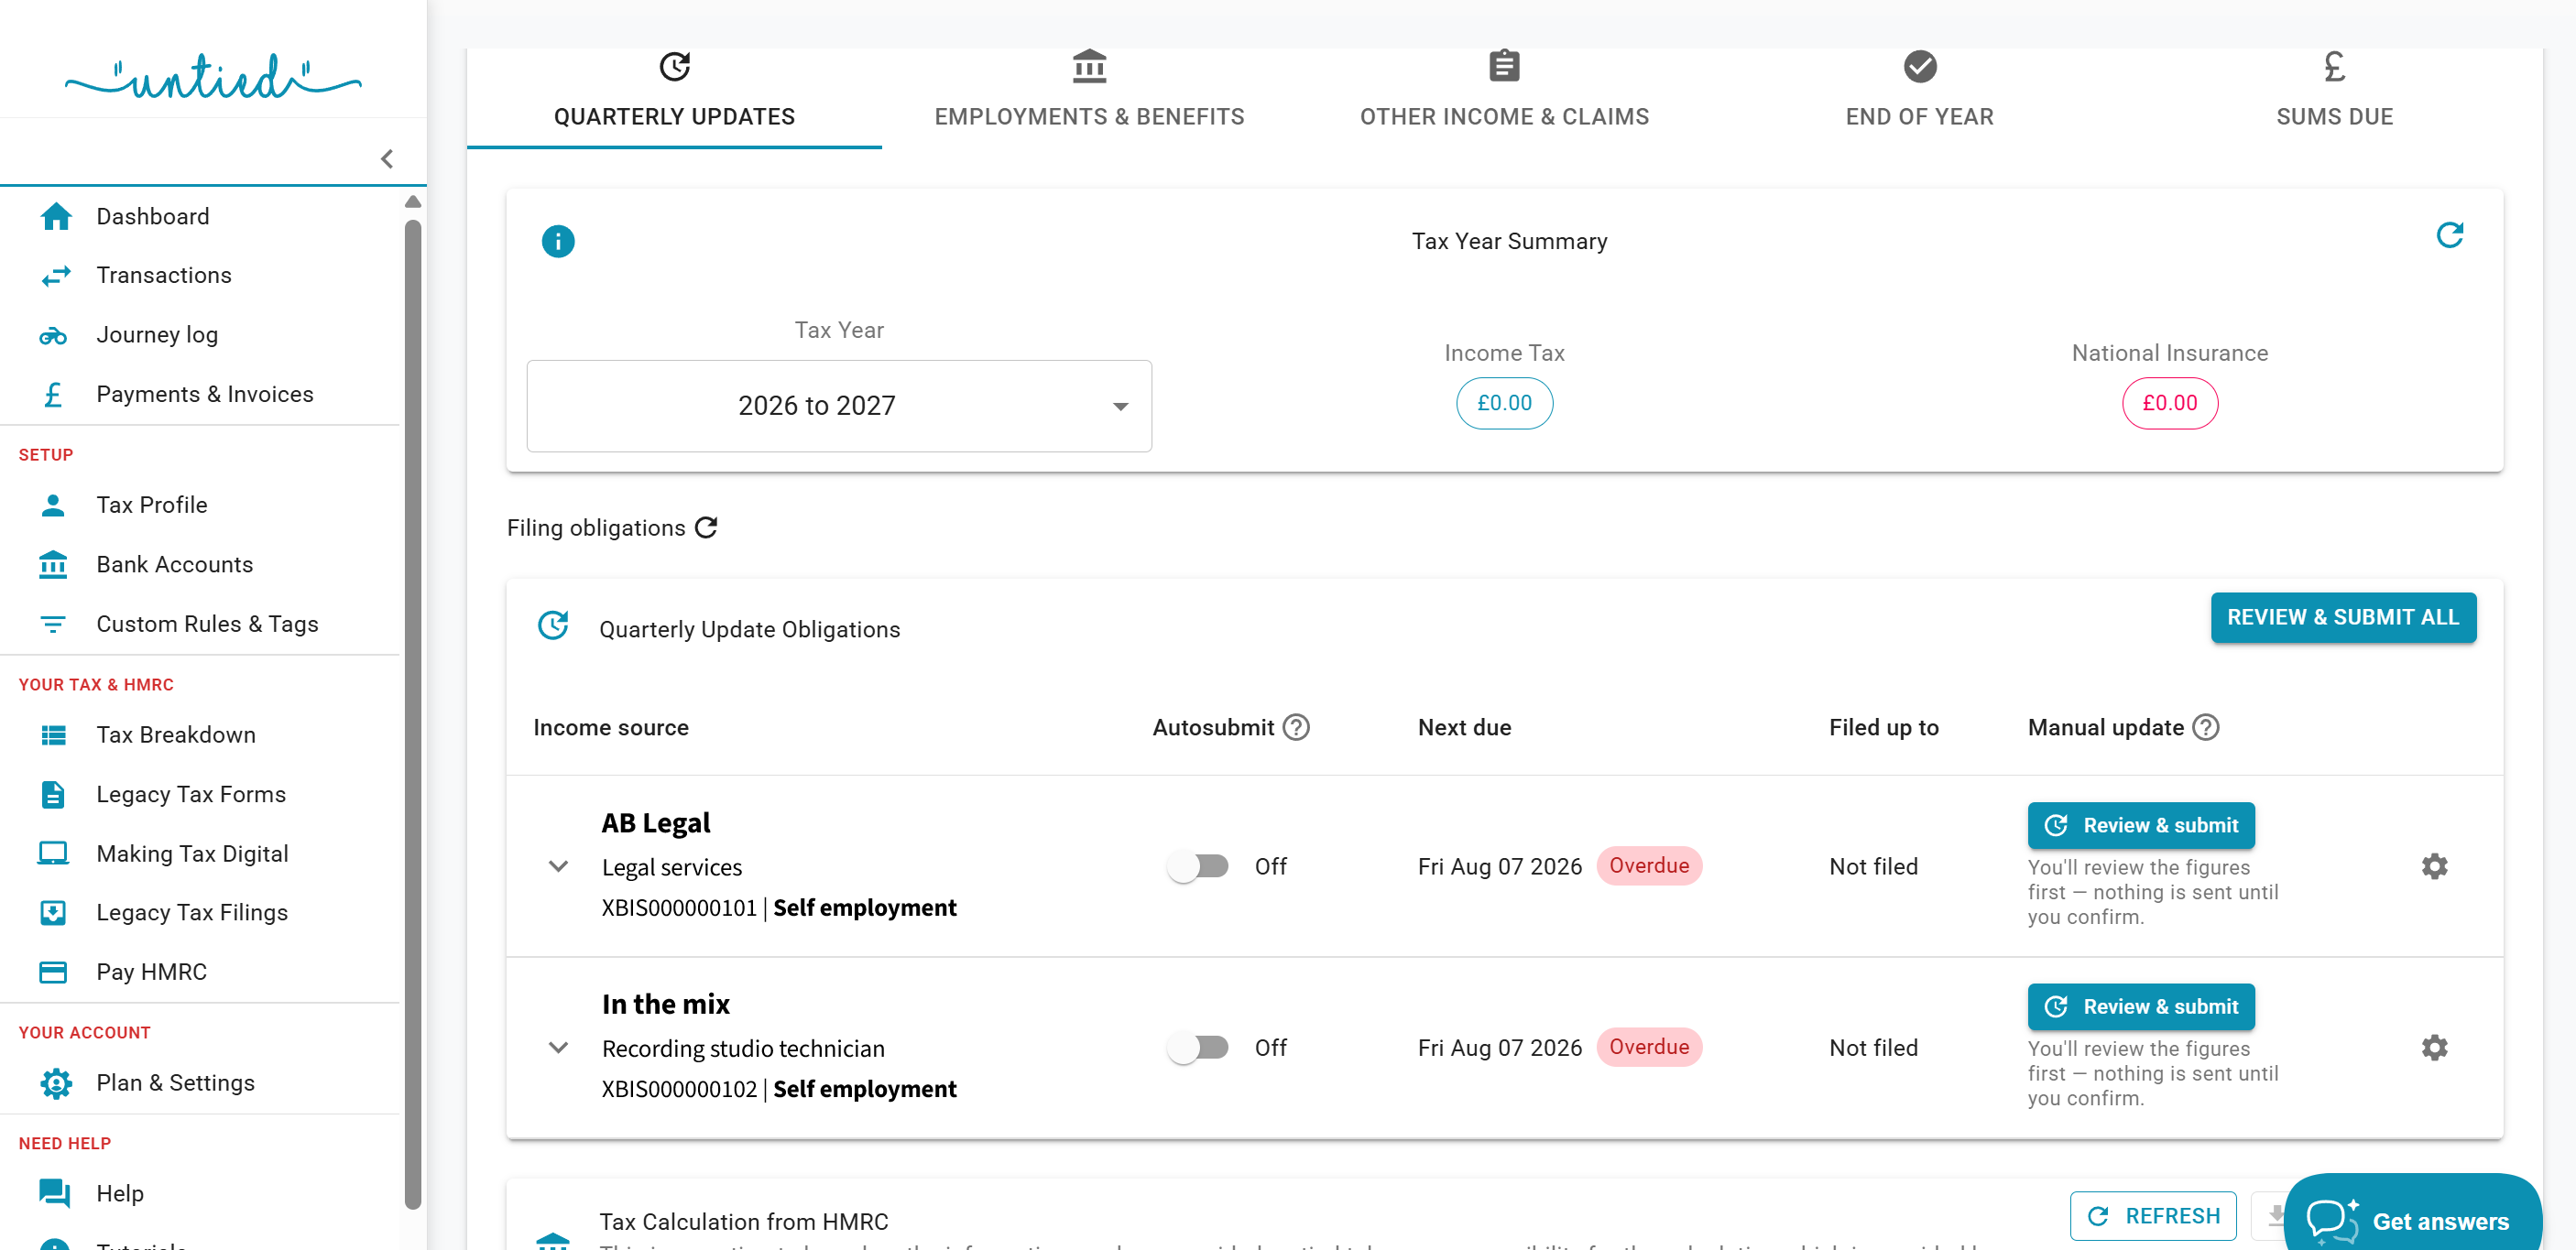This screenshot has width=2576, height=1250.
Task: Click the National Insurance £0.00 chip
Action: (x=2169, y=403)
